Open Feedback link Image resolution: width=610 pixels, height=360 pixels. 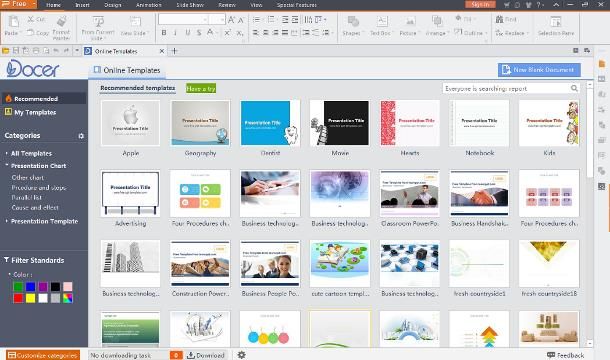click(565, 355)
